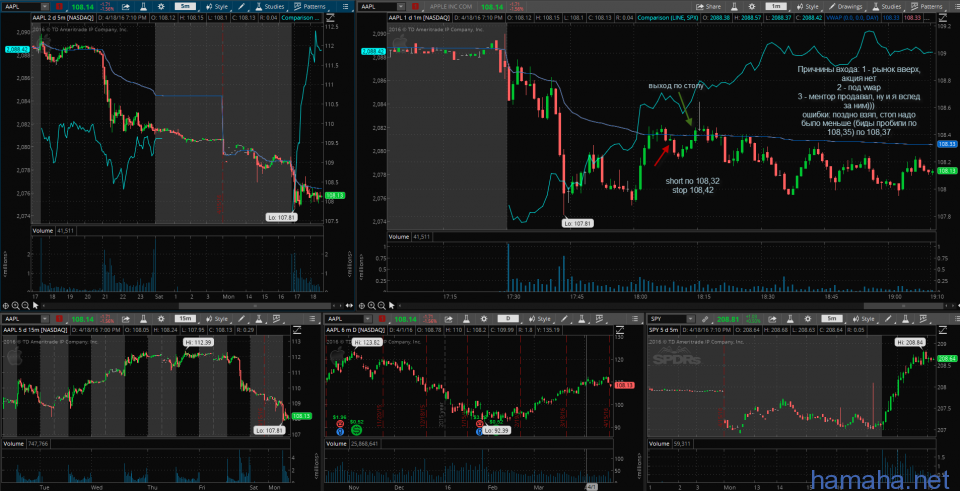Open flask icon next to Share in 1m chart

pos(733,7)
